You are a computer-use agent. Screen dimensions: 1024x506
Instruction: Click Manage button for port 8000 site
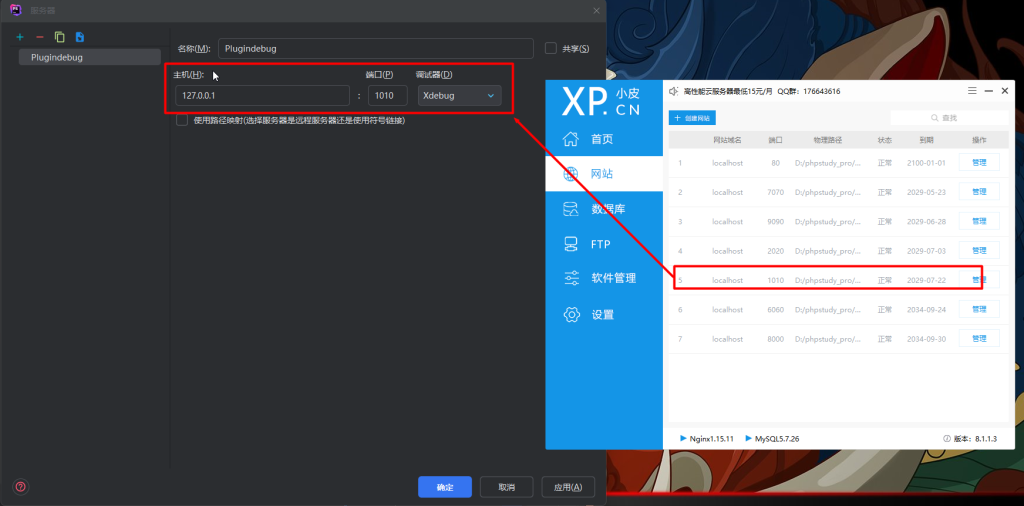979,338
